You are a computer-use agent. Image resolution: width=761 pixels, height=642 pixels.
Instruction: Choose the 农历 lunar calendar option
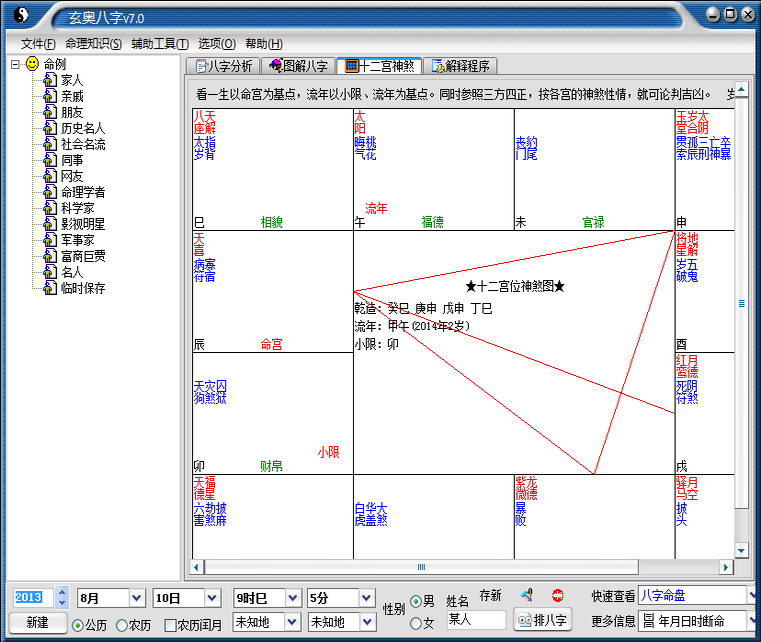pyautogui.click(x=122, y=625)
